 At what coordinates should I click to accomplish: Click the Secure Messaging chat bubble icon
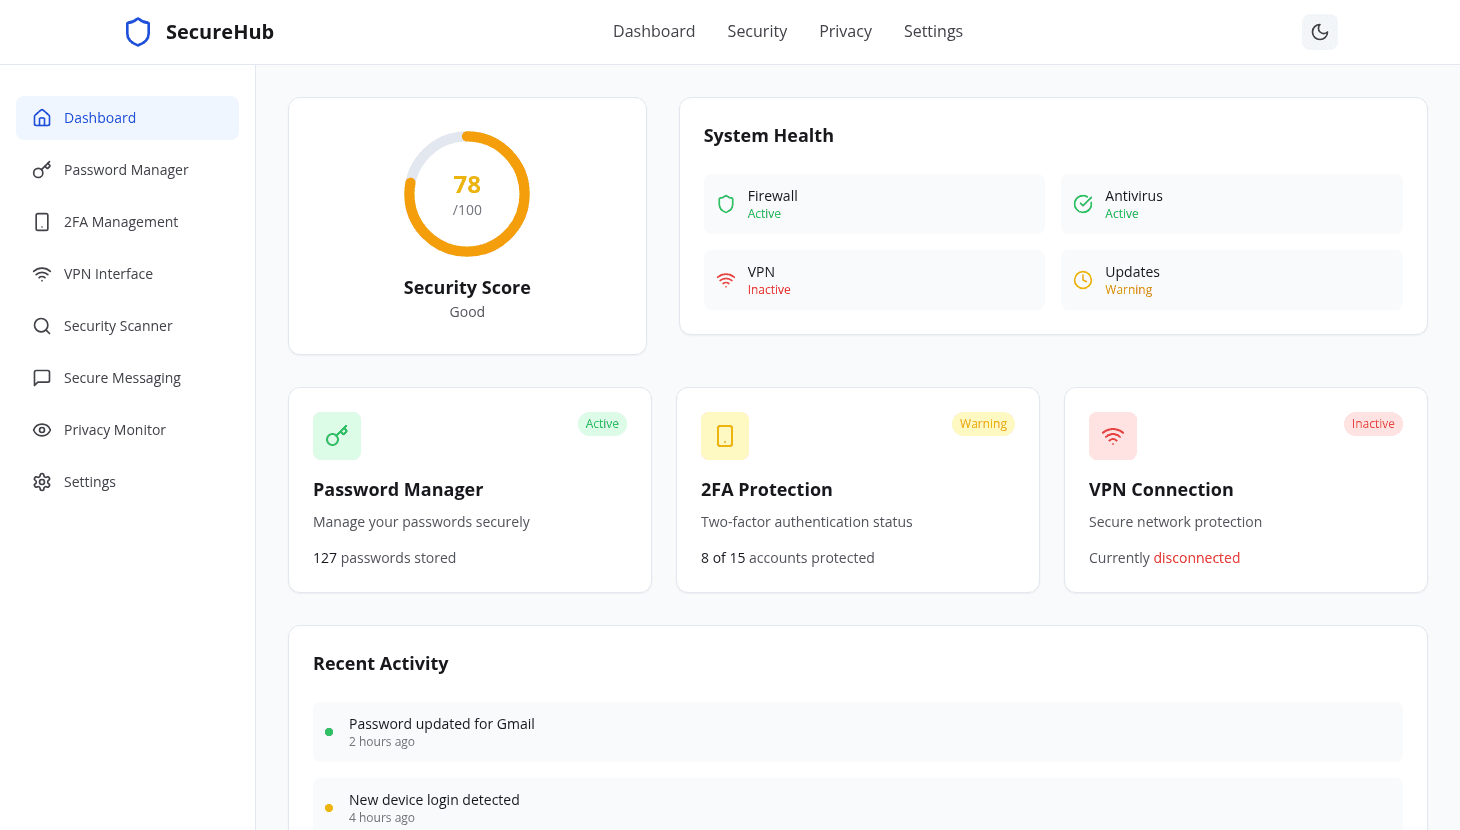(41, 377)
